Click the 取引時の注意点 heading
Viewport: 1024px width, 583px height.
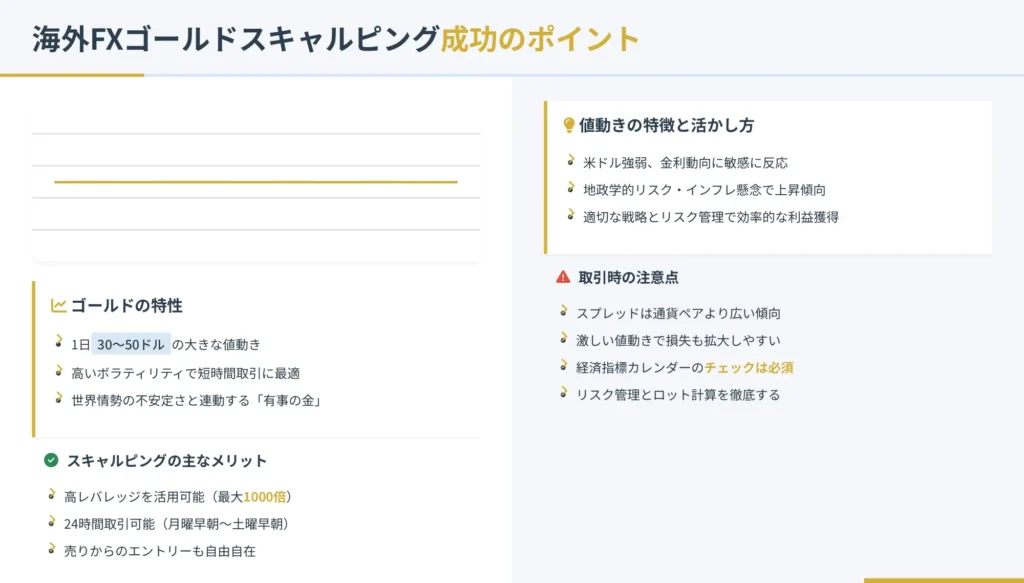(x=628, y=277)
